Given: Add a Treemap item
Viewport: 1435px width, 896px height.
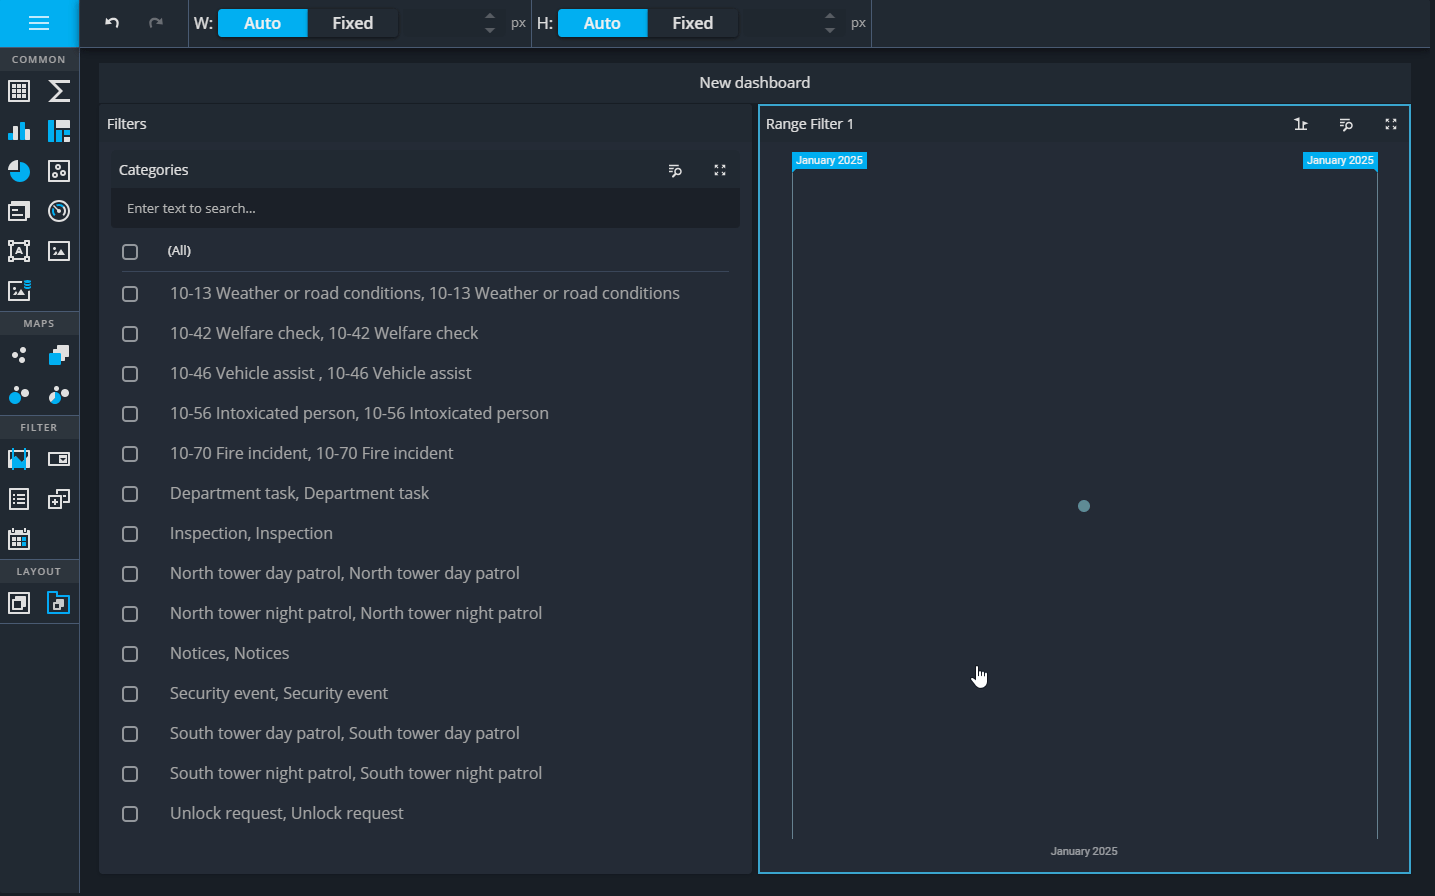Looking at the screenshot, I should [59, 131].
